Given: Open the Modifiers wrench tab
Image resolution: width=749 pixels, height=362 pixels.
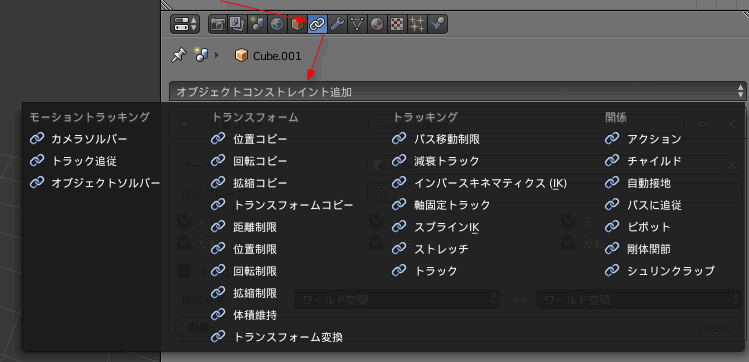Looking at the screenshot, I should tap(337, 24).
